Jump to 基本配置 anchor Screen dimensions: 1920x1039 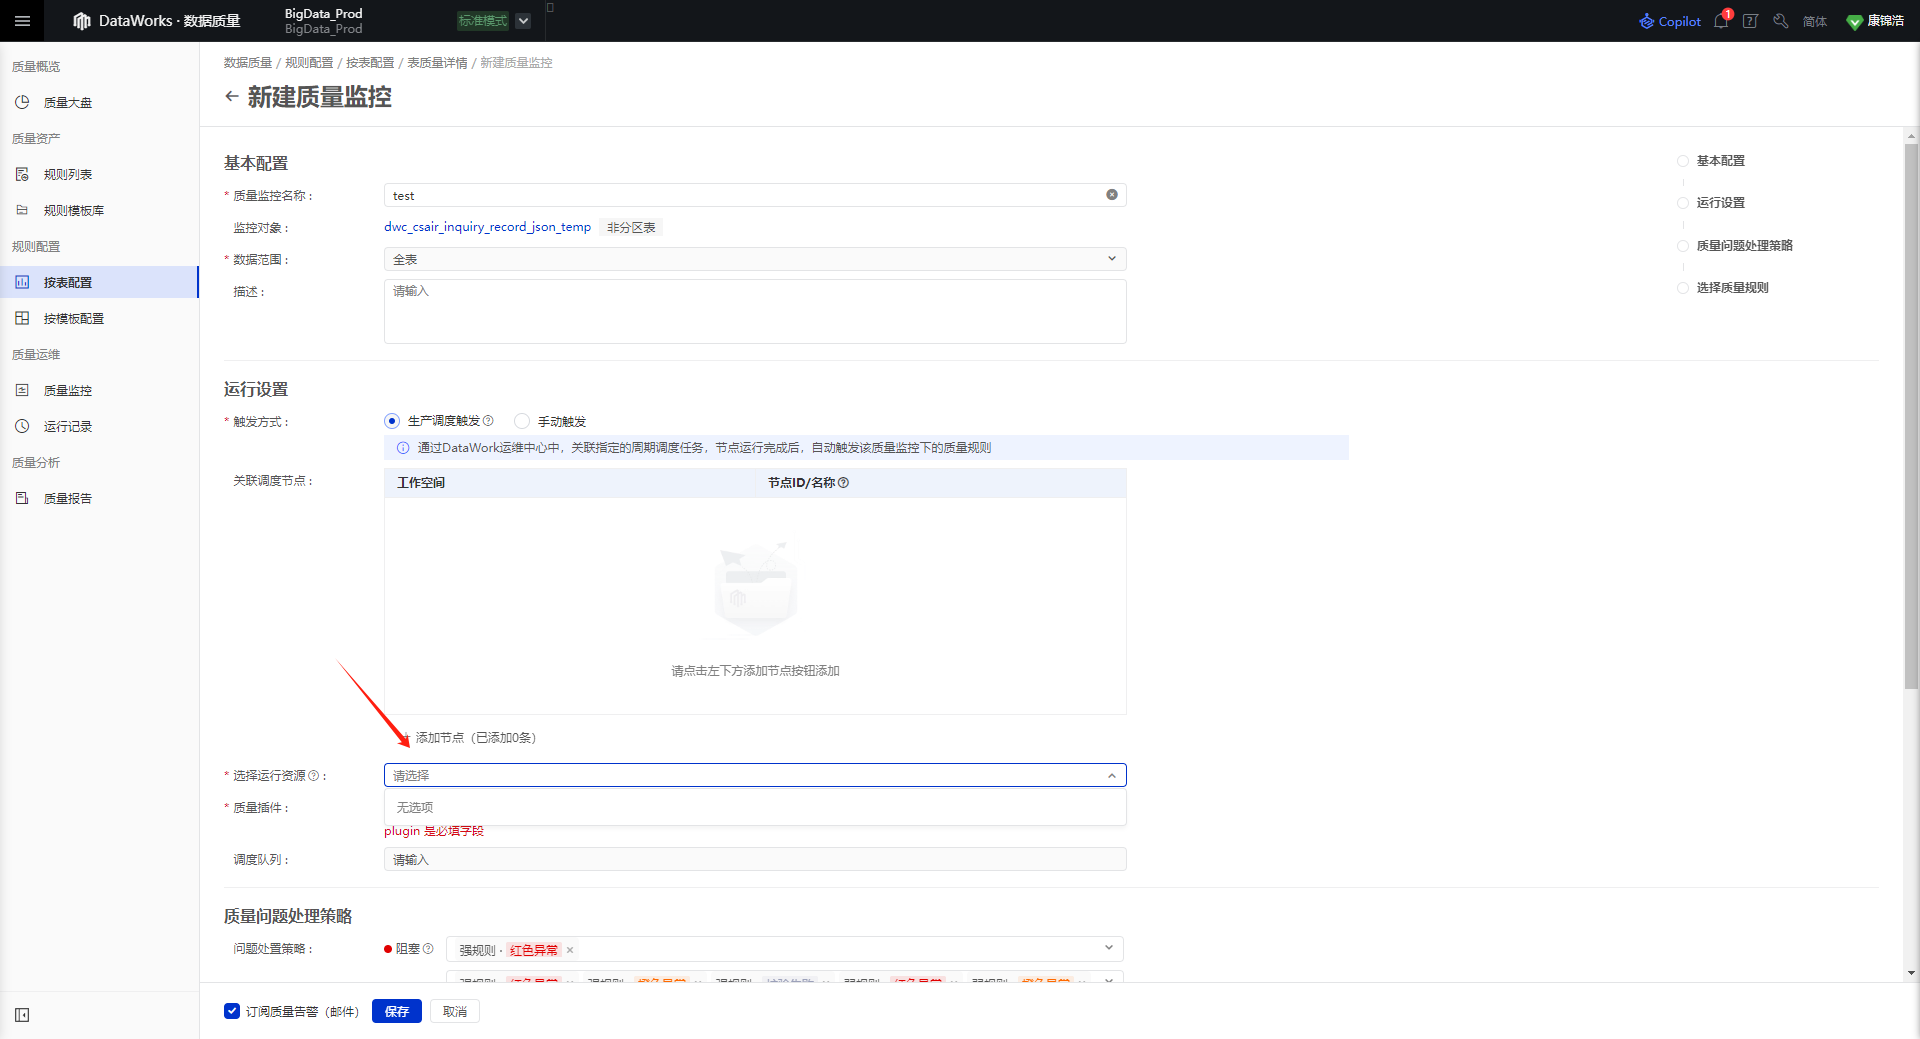pos(1720,161)
